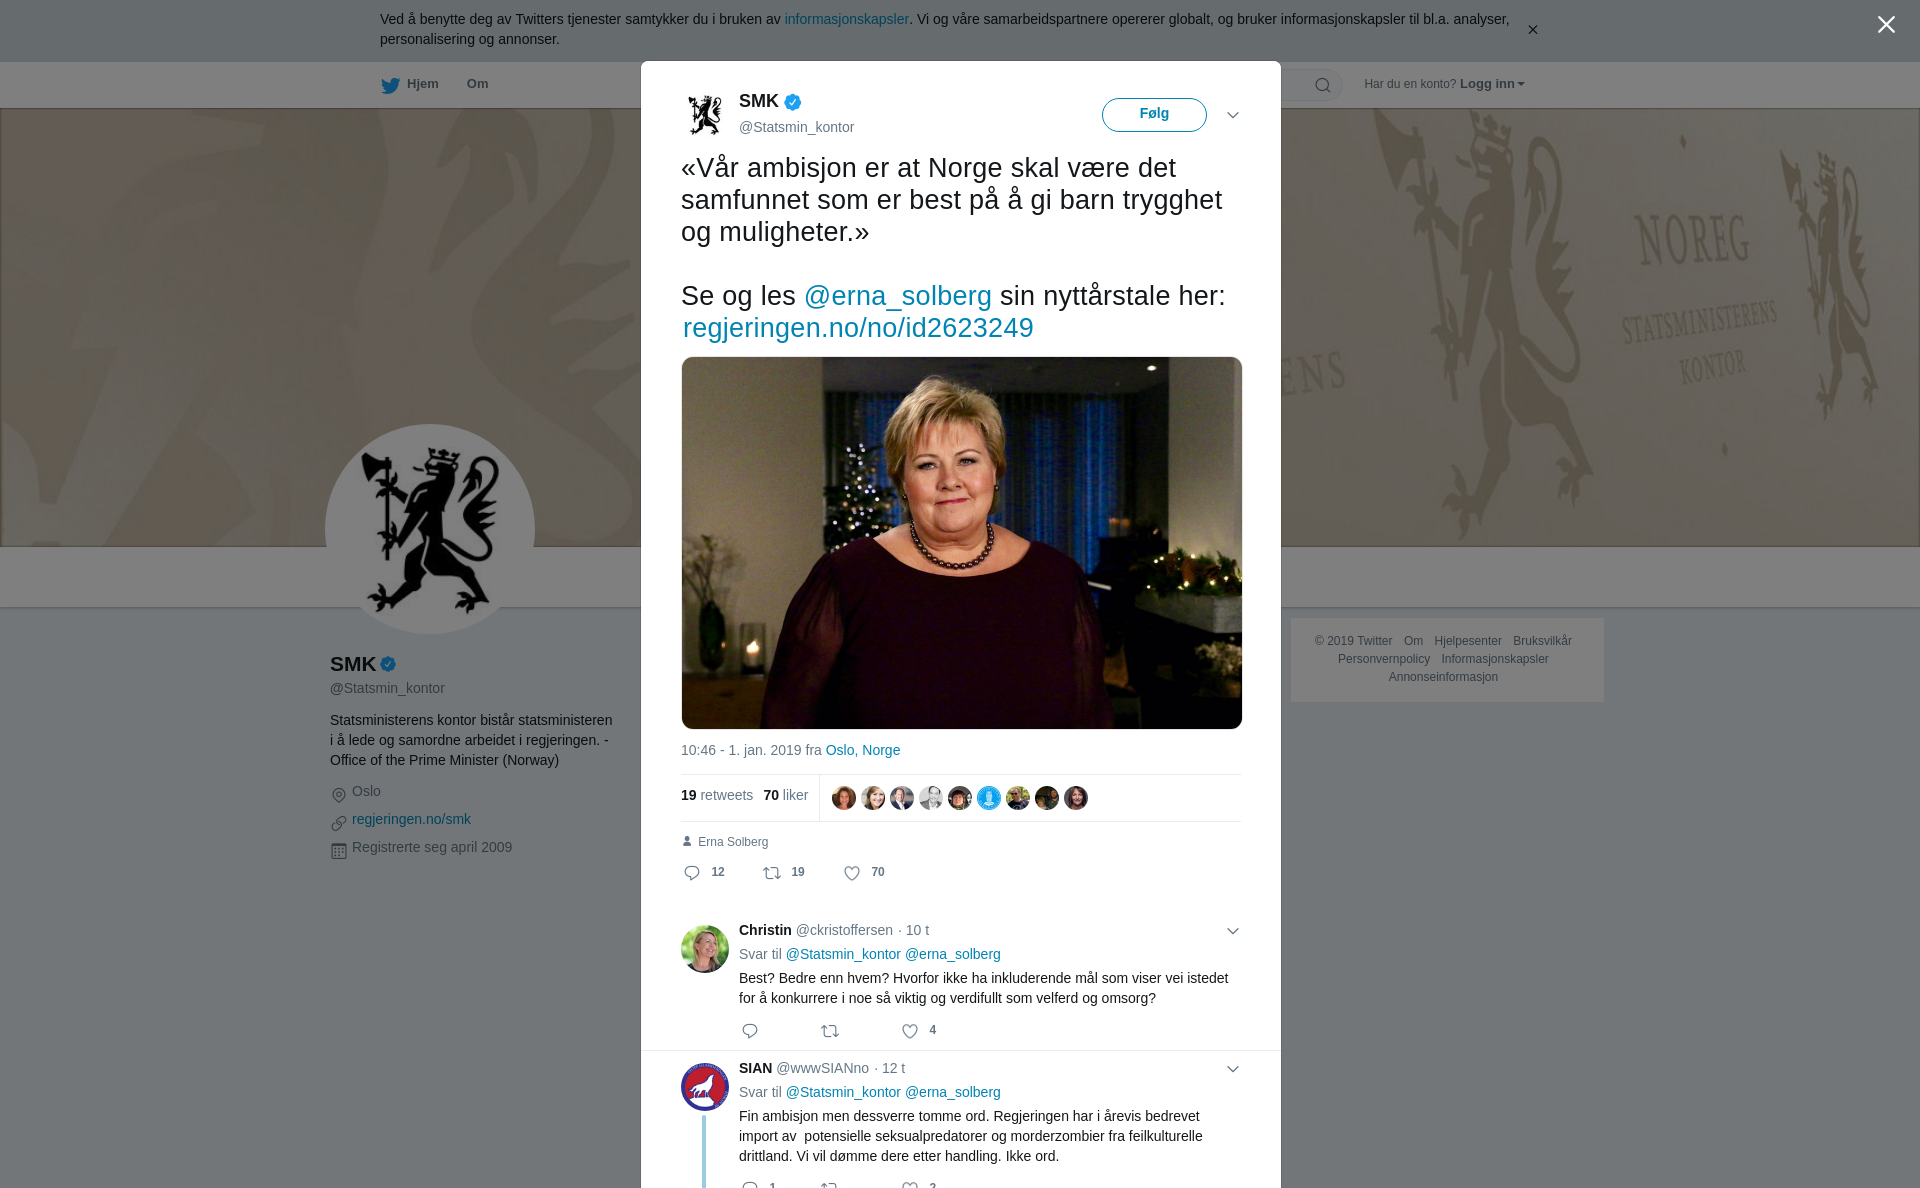Image resolution: width=1920 pixels, height=1188 pixels.
Task: Open the options chevron on SIAN's reply
Action: click(x=1233, y=1069)
